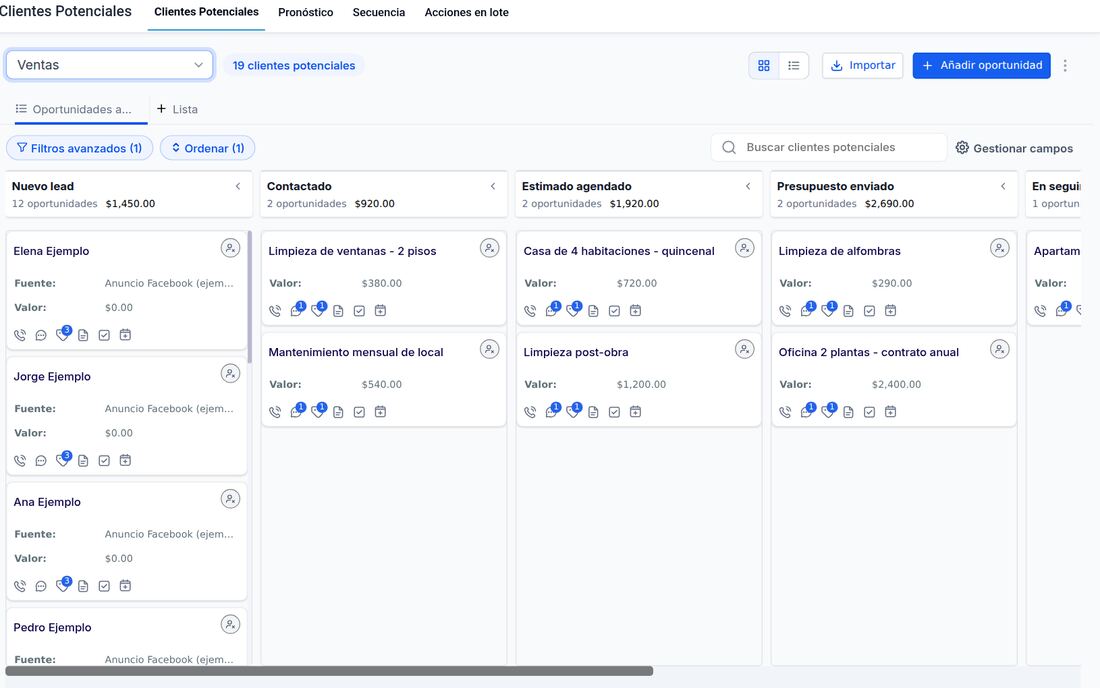Collapse the Contactado column
Image resolution: width=1100 pixels, height=688 pixels.
click(x=493, y=186)
